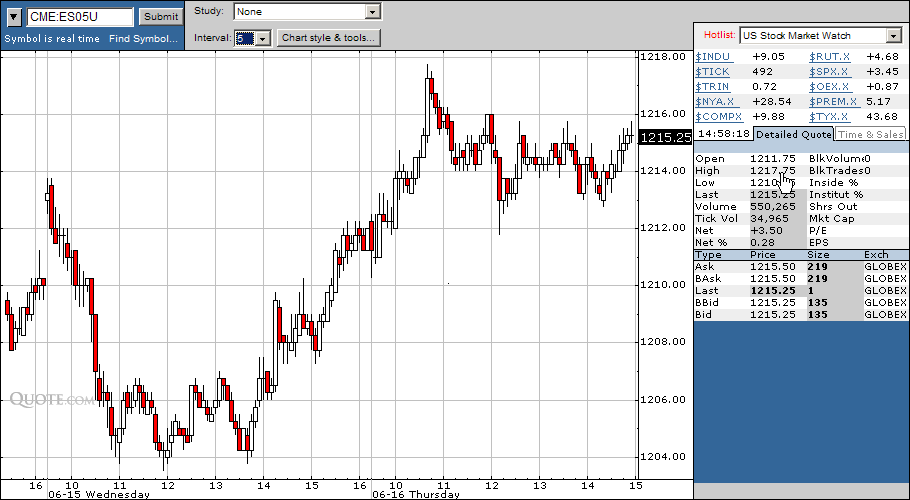
Task: Click the High value 1217.75
Action: [x=772, y=171]
